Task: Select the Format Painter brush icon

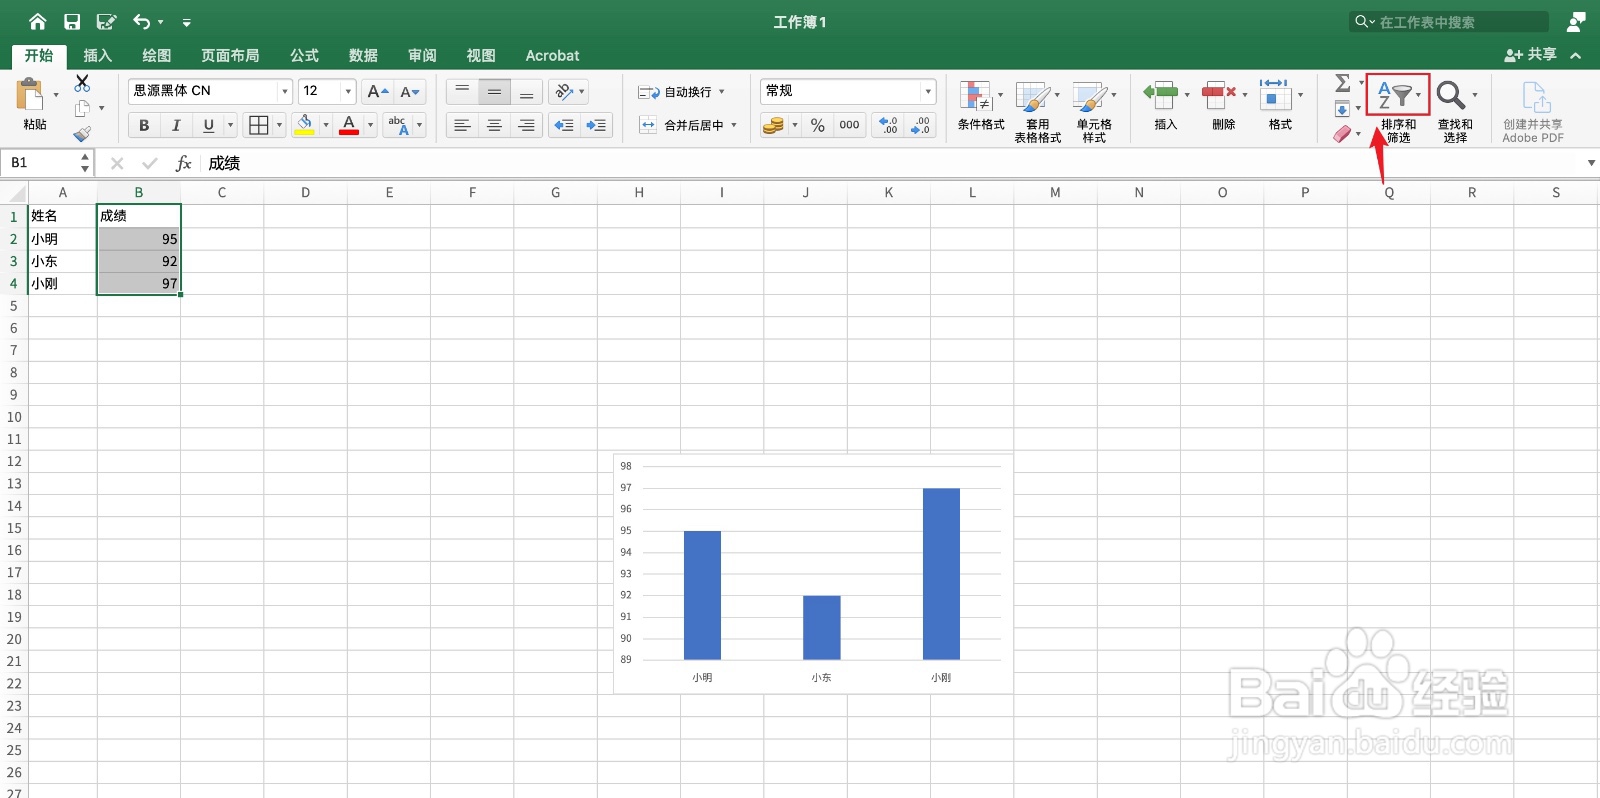Action: [82, 133]
